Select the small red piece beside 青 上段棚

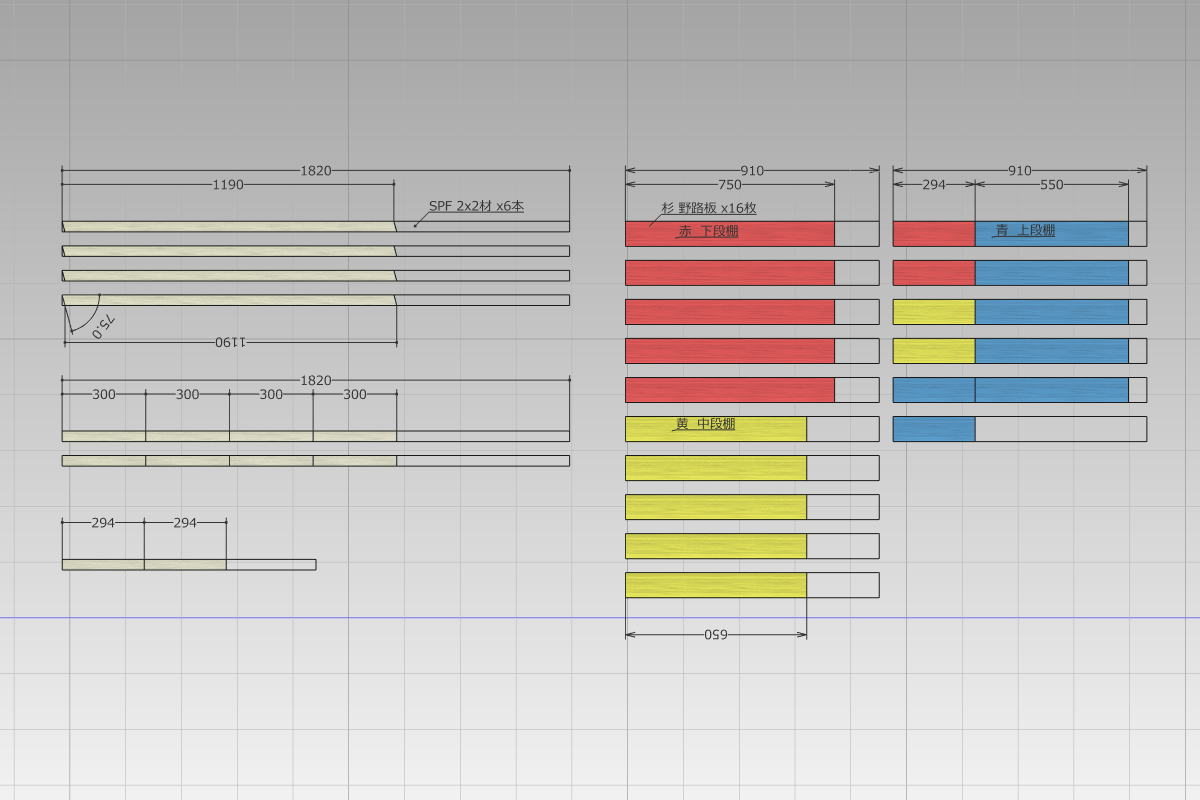[x=934, y=233]
